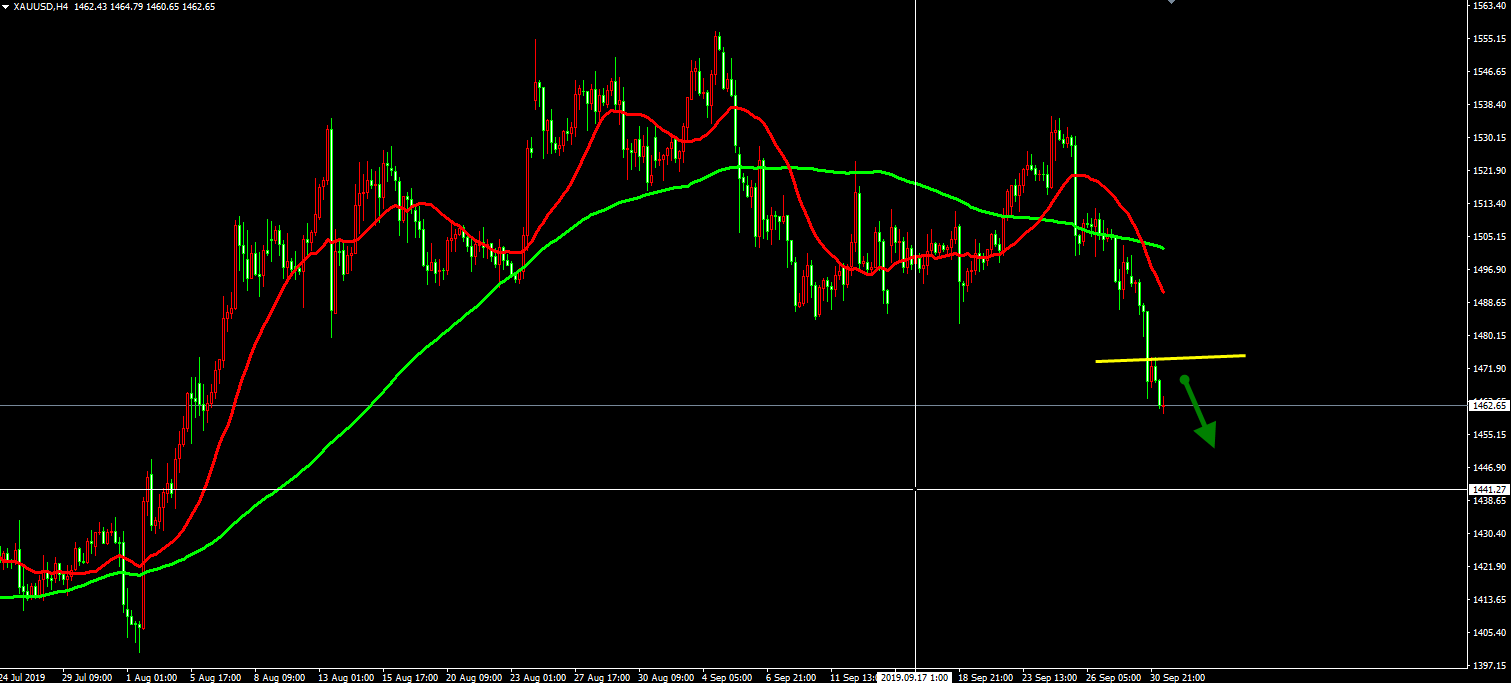The width and height of the screenshot is (1511, 683).
Task: Click the crosshair date label 2019.09.17 1:00
Action: point(915,677)
